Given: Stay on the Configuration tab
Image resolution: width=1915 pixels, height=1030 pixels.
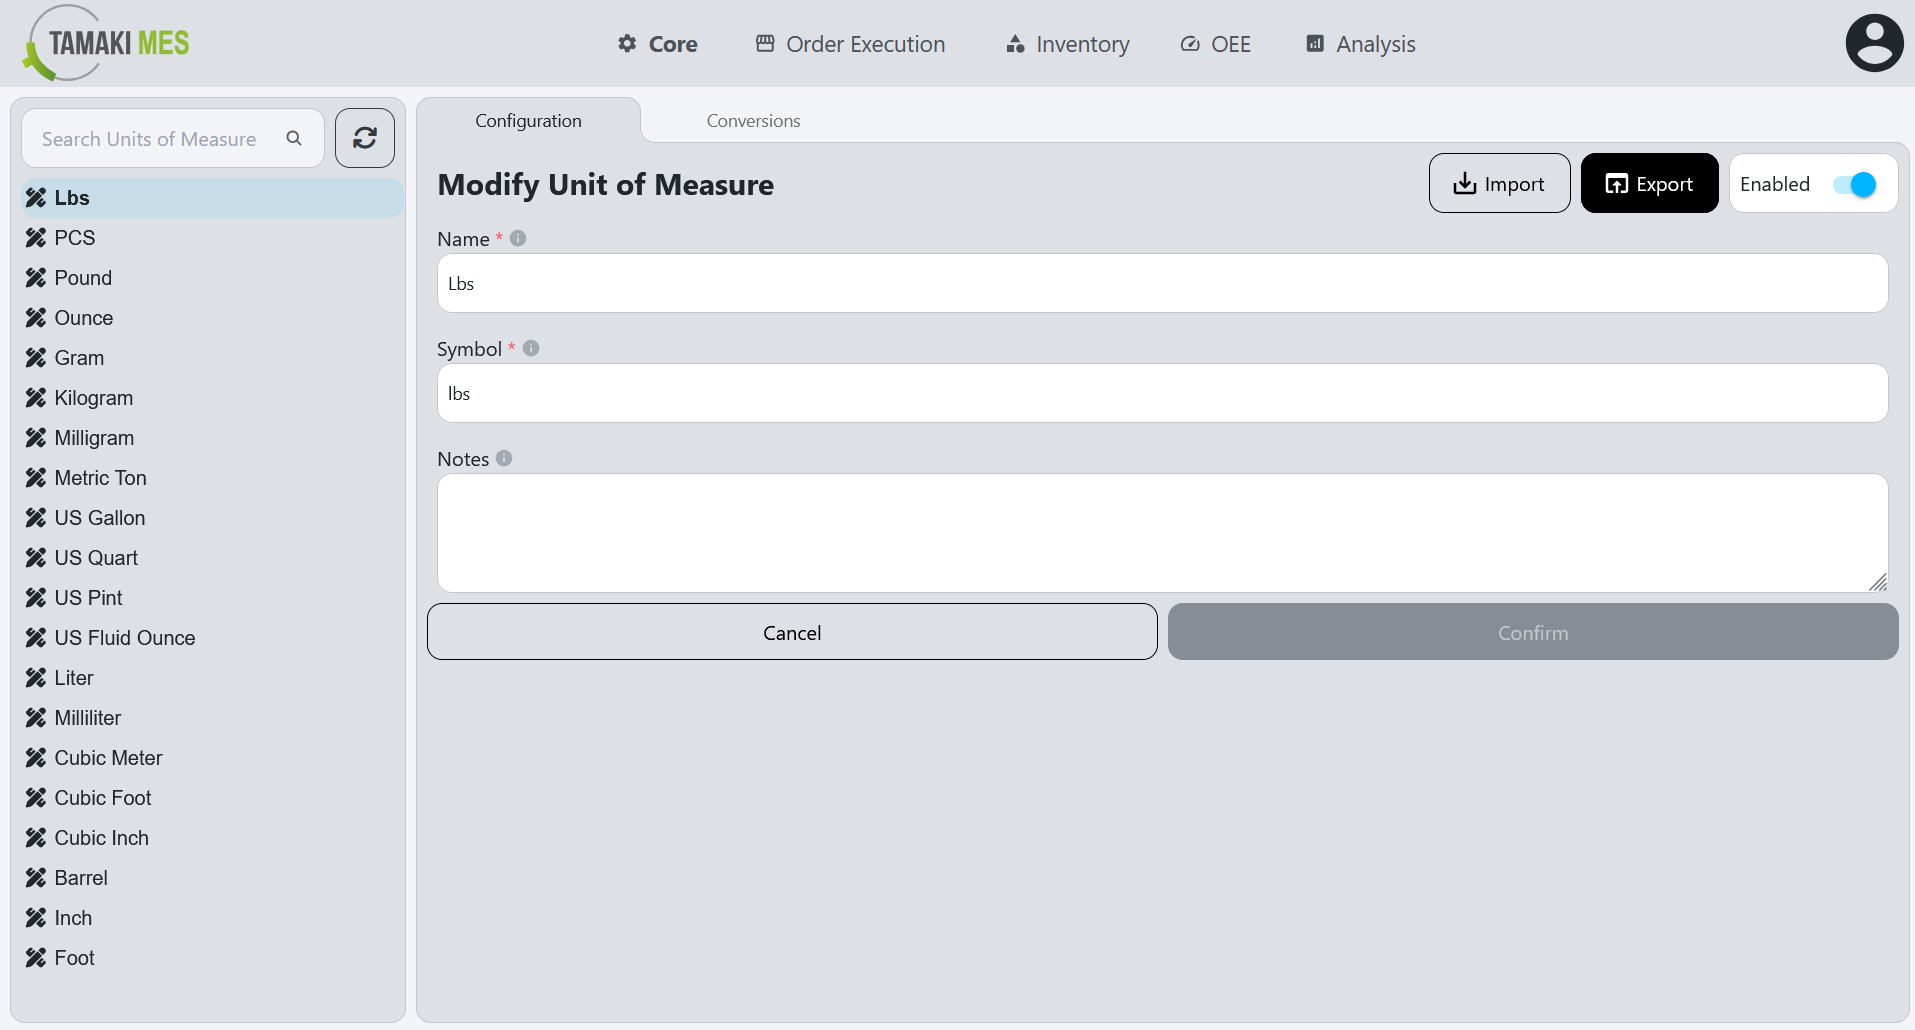Looking at the screenshot, I should 528,120.
